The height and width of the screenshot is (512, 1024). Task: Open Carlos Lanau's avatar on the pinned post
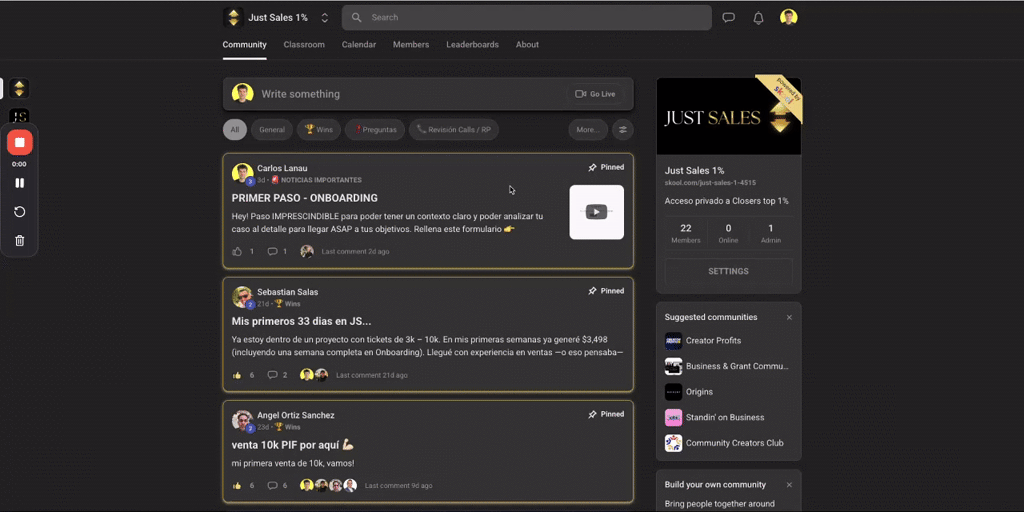pos(242,174)
